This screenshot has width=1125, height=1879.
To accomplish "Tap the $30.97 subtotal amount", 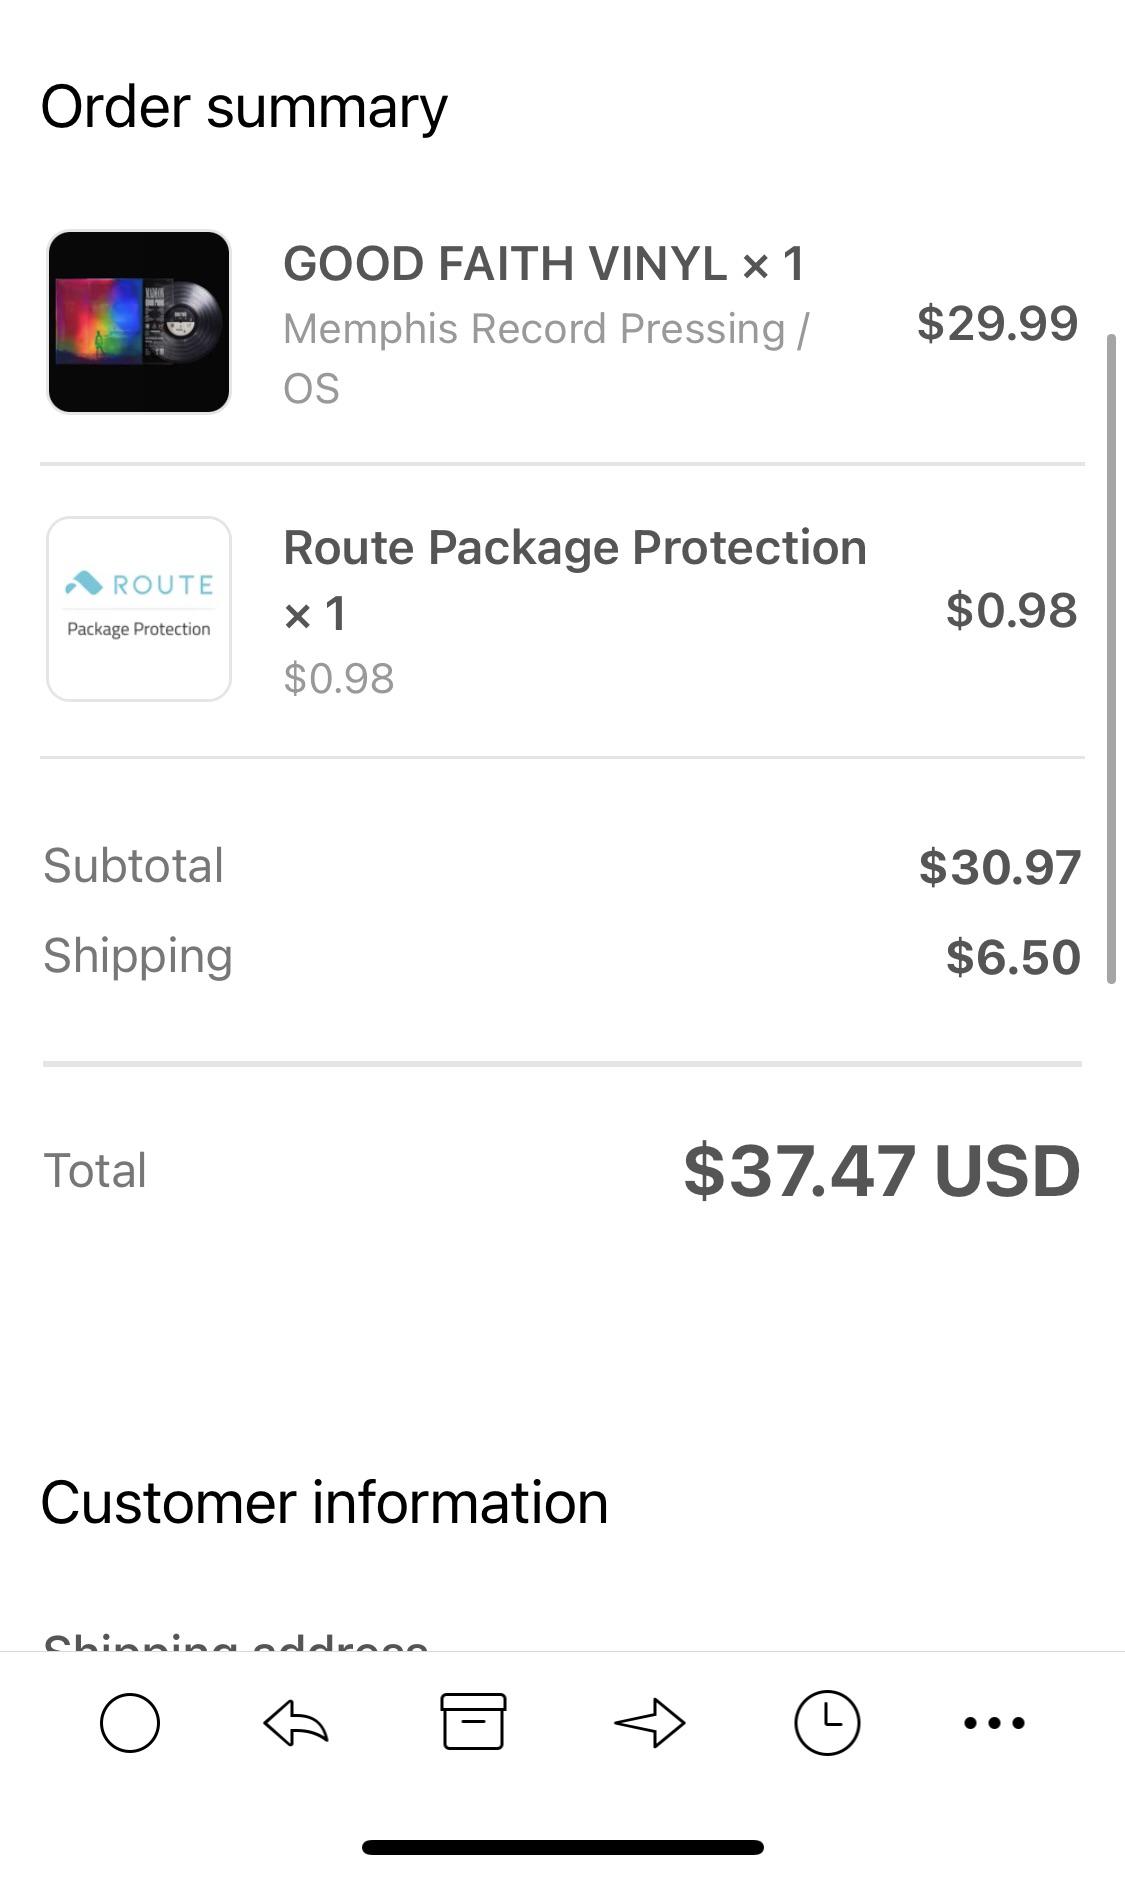I will [x=999, y=867].
